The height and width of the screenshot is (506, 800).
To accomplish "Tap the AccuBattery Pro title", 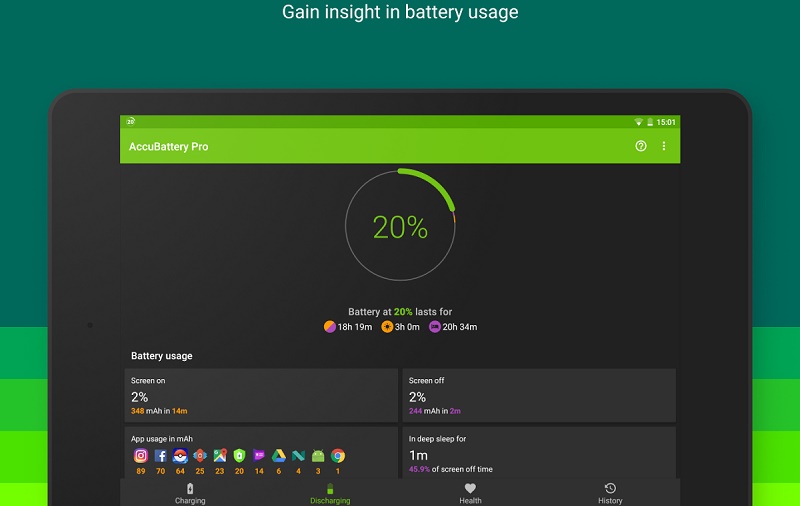I will (168, 146).
